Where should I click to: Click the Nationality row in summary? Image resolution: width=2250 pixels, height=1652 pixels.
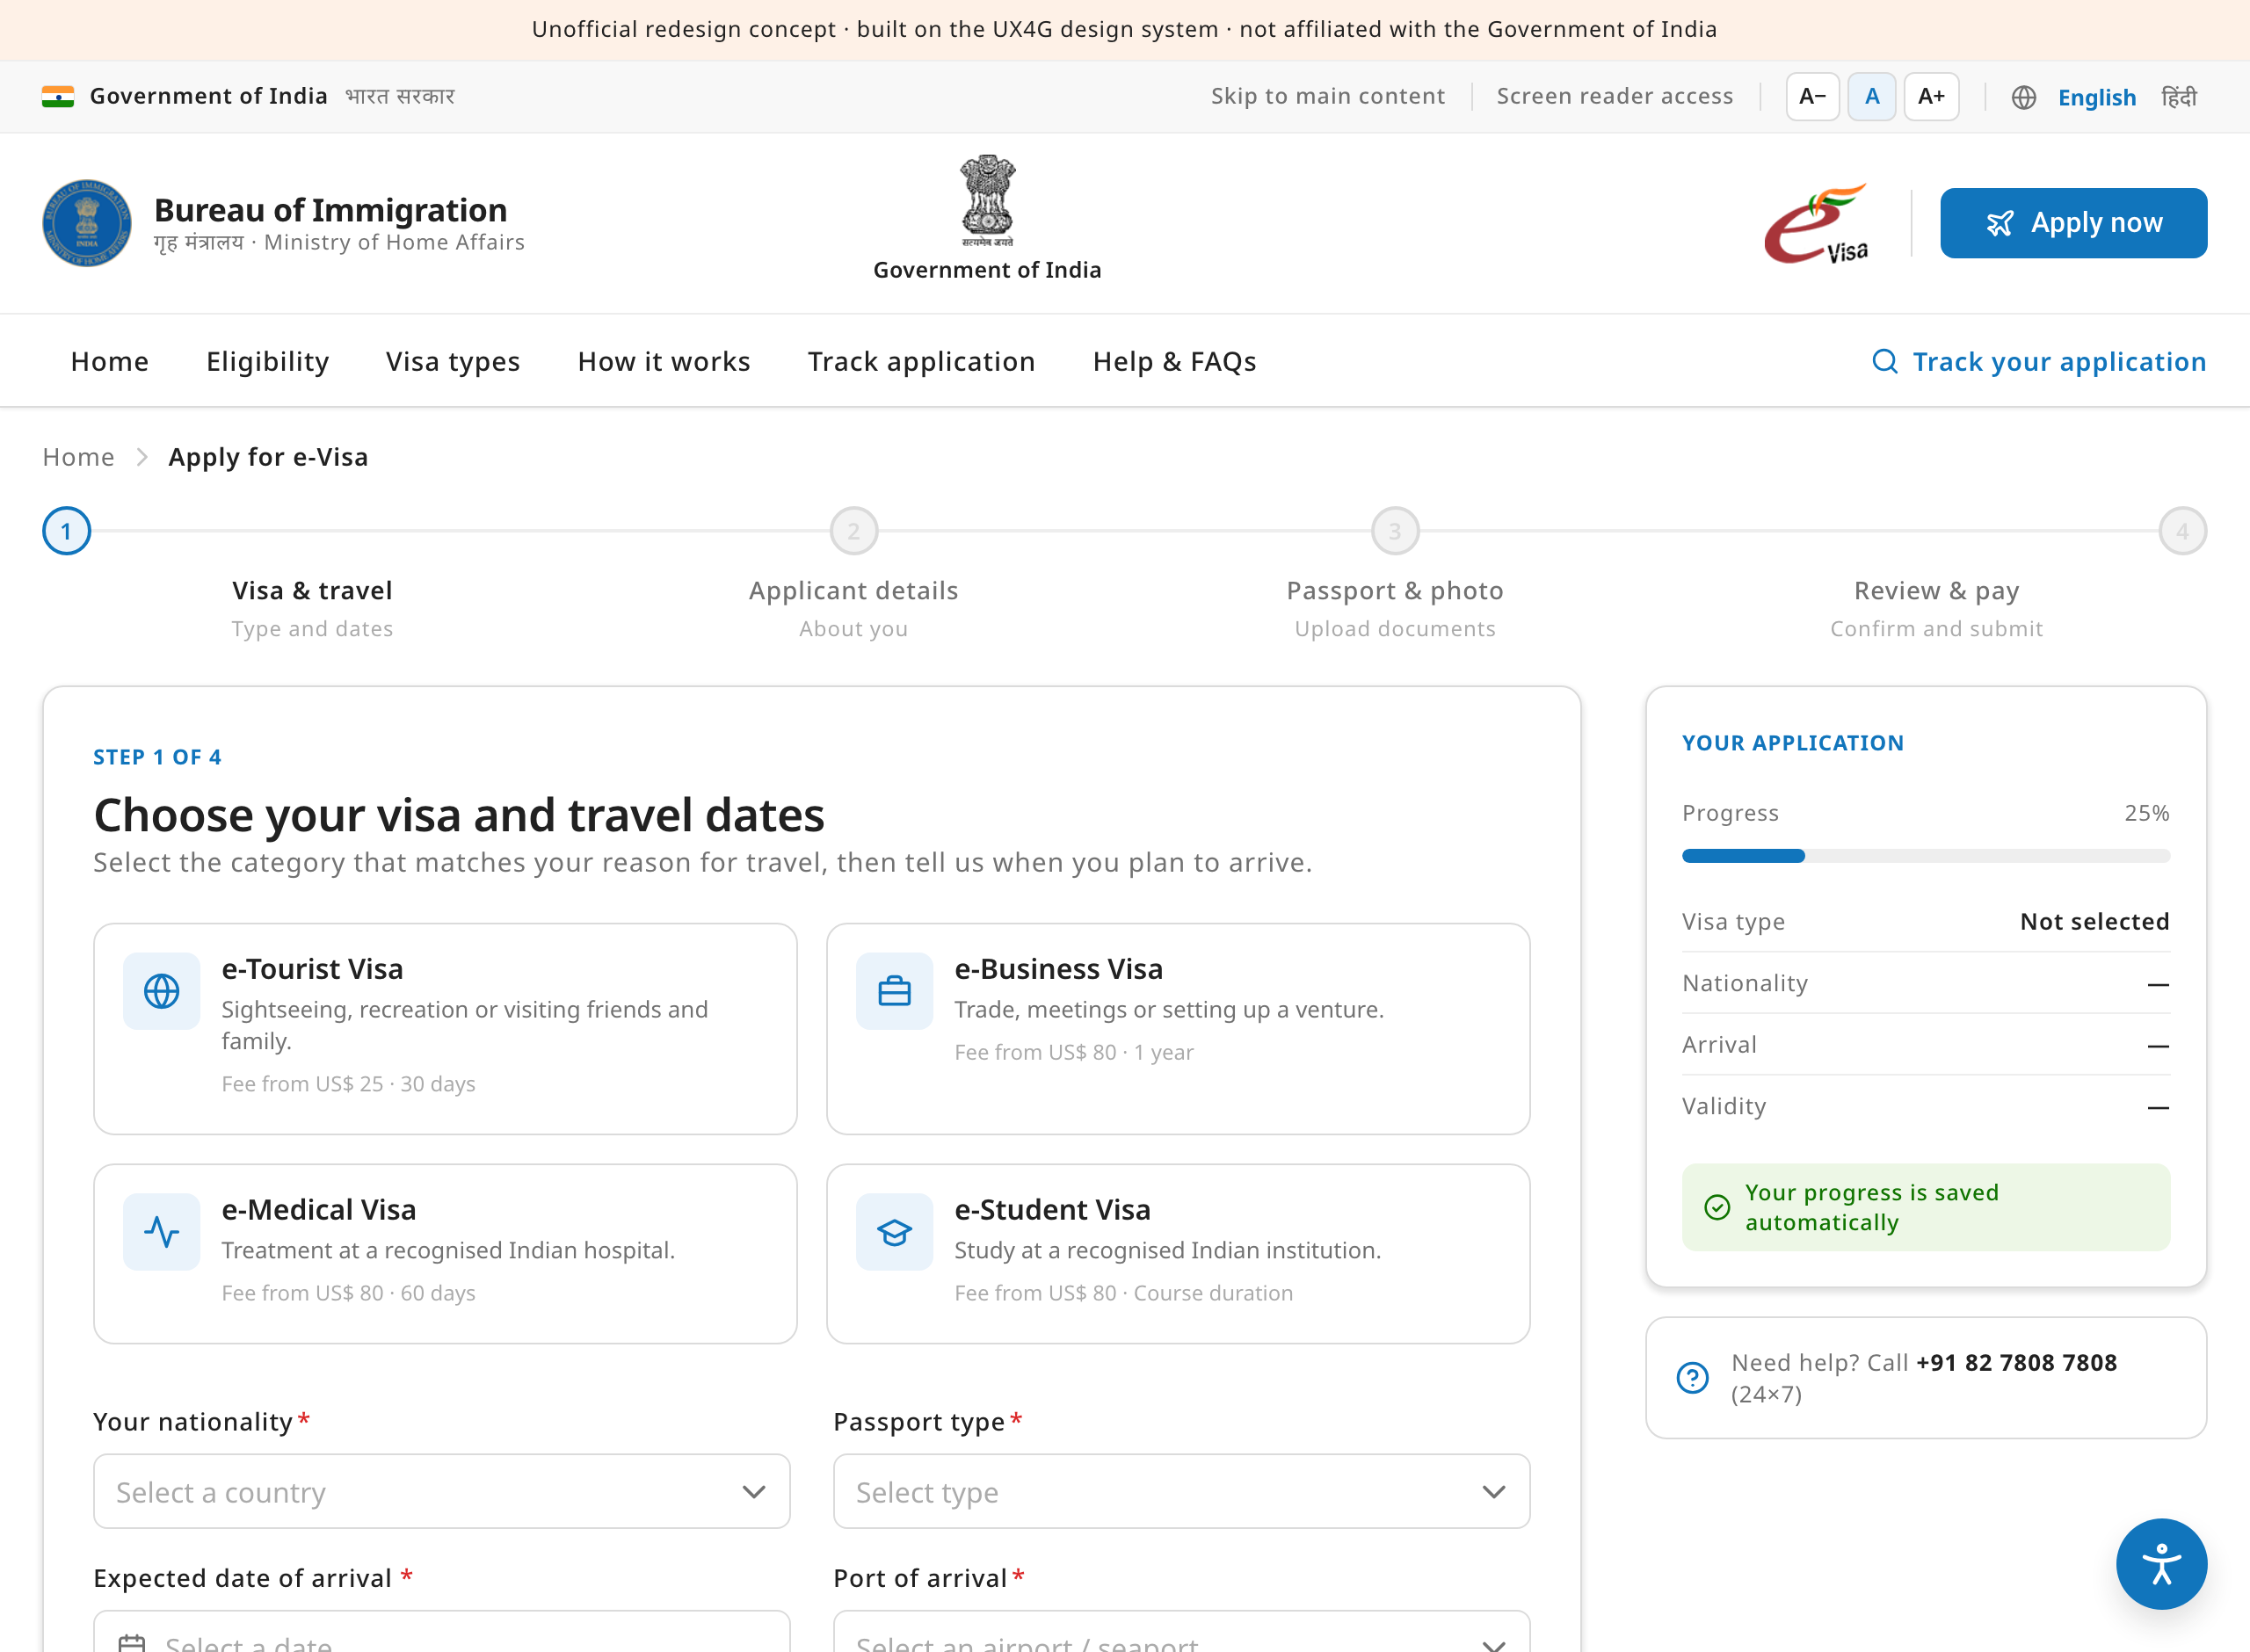[x=1925, y=983]
